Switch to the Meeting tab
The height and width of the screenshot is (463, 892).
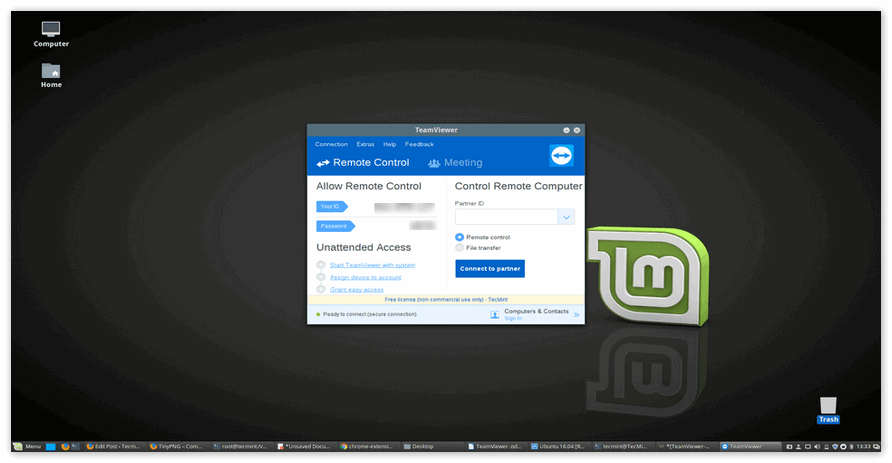click(x=456, y=163)
